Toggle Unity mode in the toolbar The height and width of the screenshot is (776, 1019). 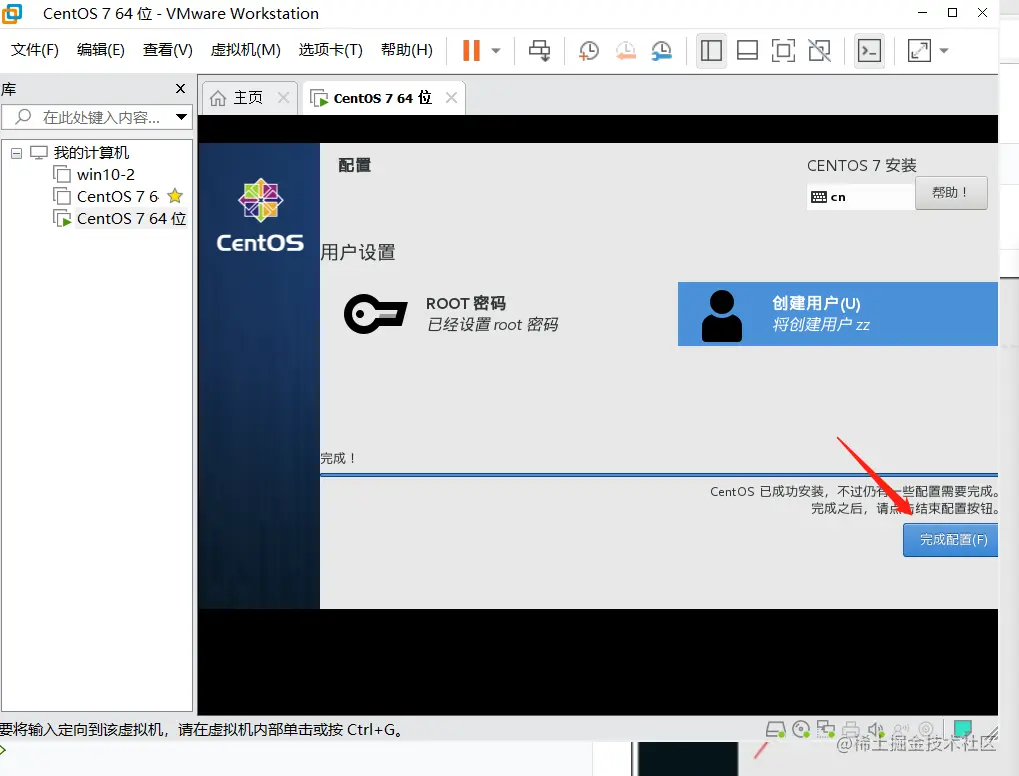pyautogui.click(x=819, y=50)
